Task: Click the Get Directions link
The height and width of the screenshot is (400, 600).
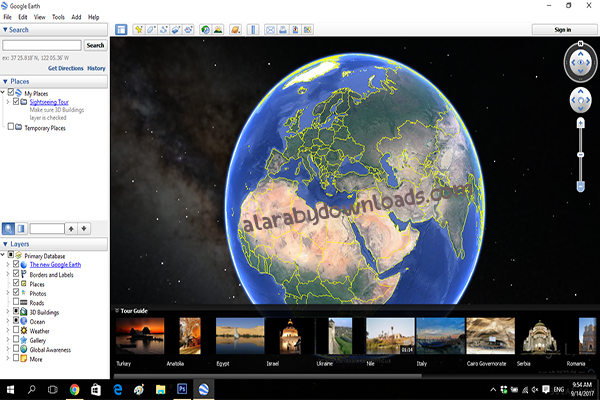Action: point(65,68)
